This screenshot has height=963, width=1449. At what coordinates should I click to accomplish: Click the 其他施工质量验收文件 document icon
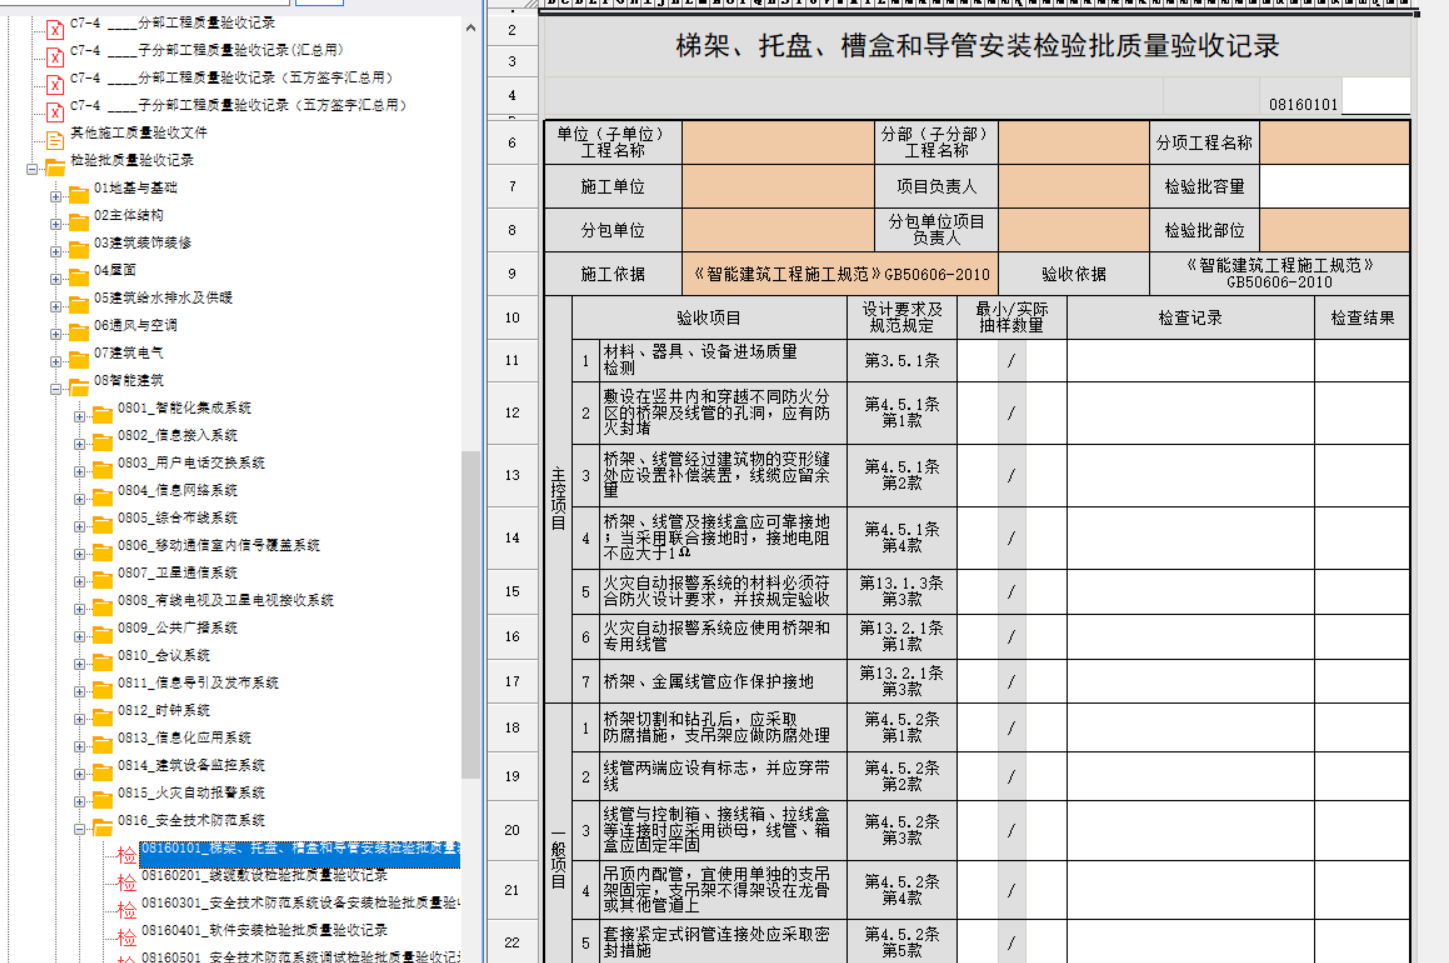(55, 140)
